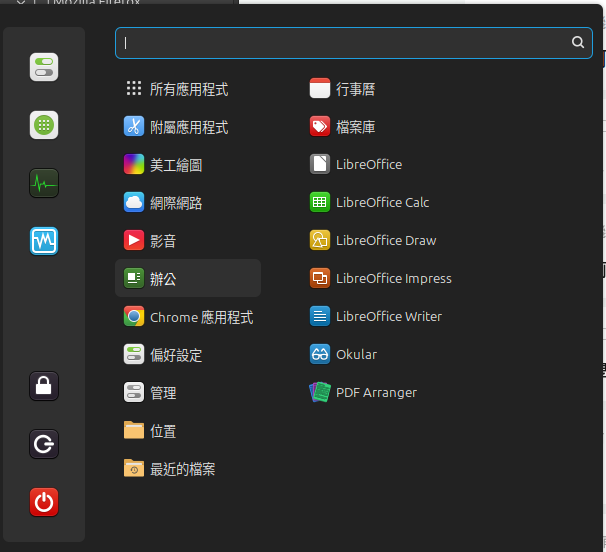Click the LibreOffice Impress slides icon
The image size is (606, 552).
pyautogui.click(x=320, y=278)
